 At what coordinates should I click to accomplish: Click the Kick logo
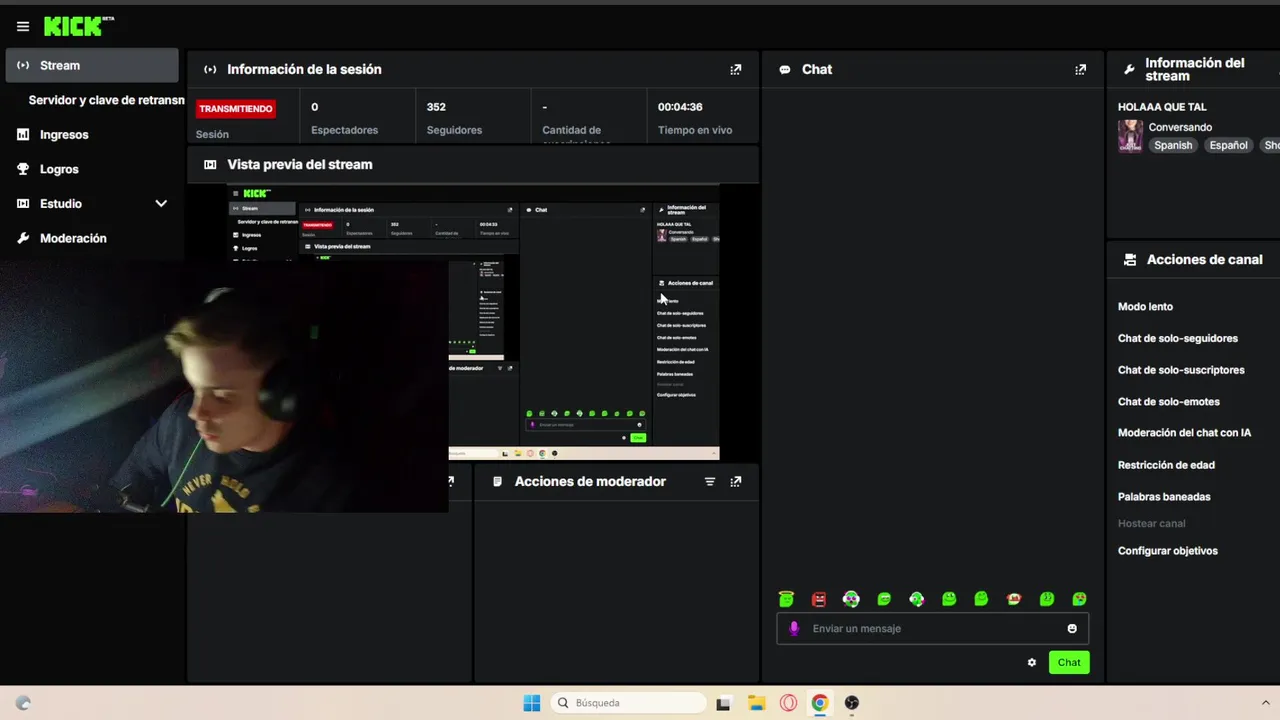click(x=78, y=26)
